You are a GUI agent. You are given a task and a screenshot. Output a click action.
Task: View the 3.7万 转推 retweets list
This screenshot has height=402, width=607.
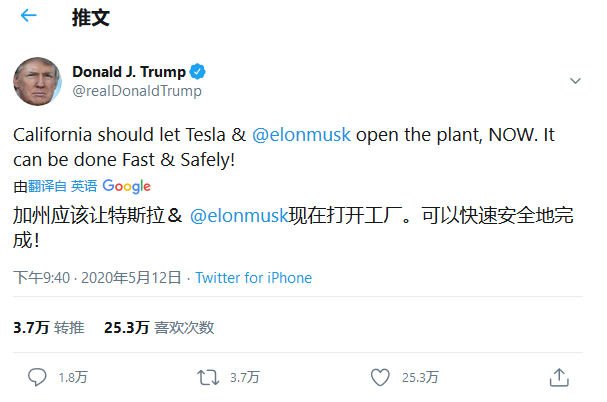tap(49, 327)
